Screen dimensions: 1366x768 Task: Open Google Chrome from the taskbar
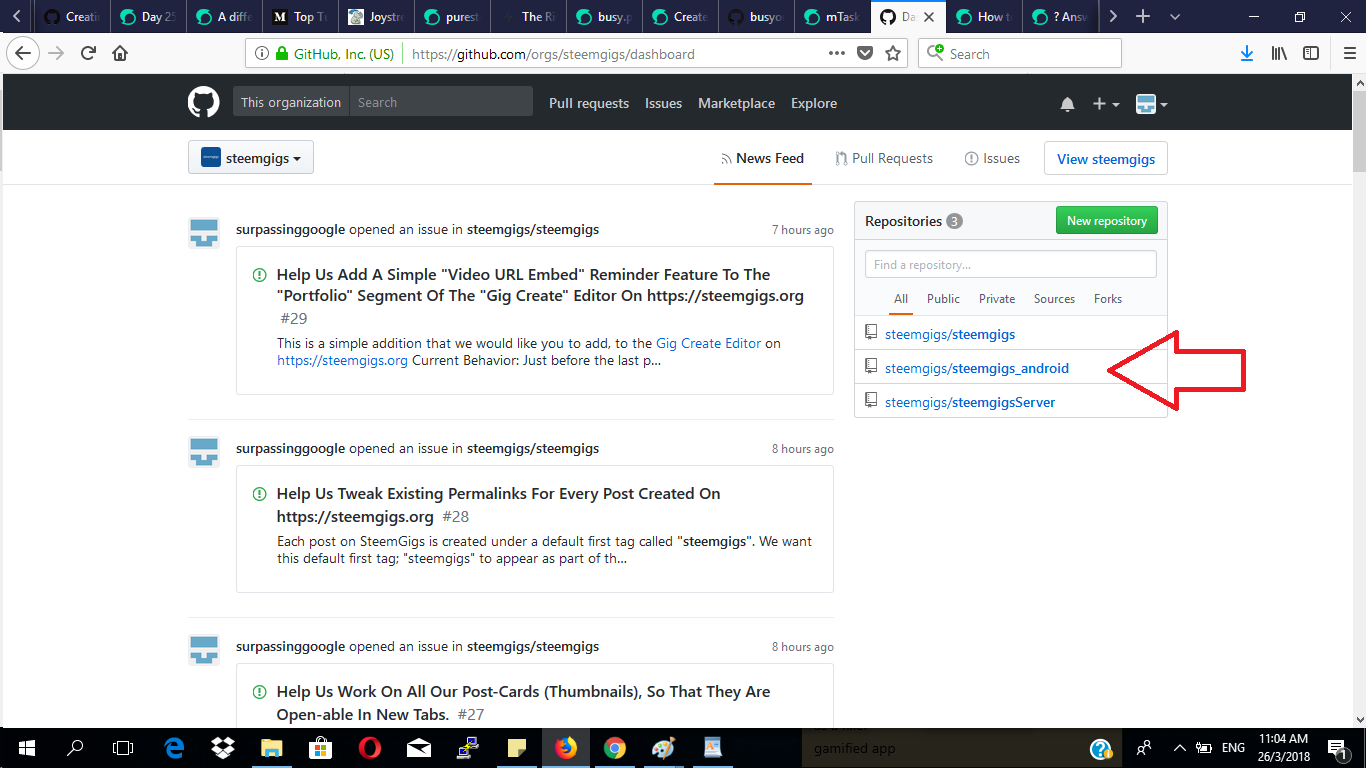coord(614,748)
